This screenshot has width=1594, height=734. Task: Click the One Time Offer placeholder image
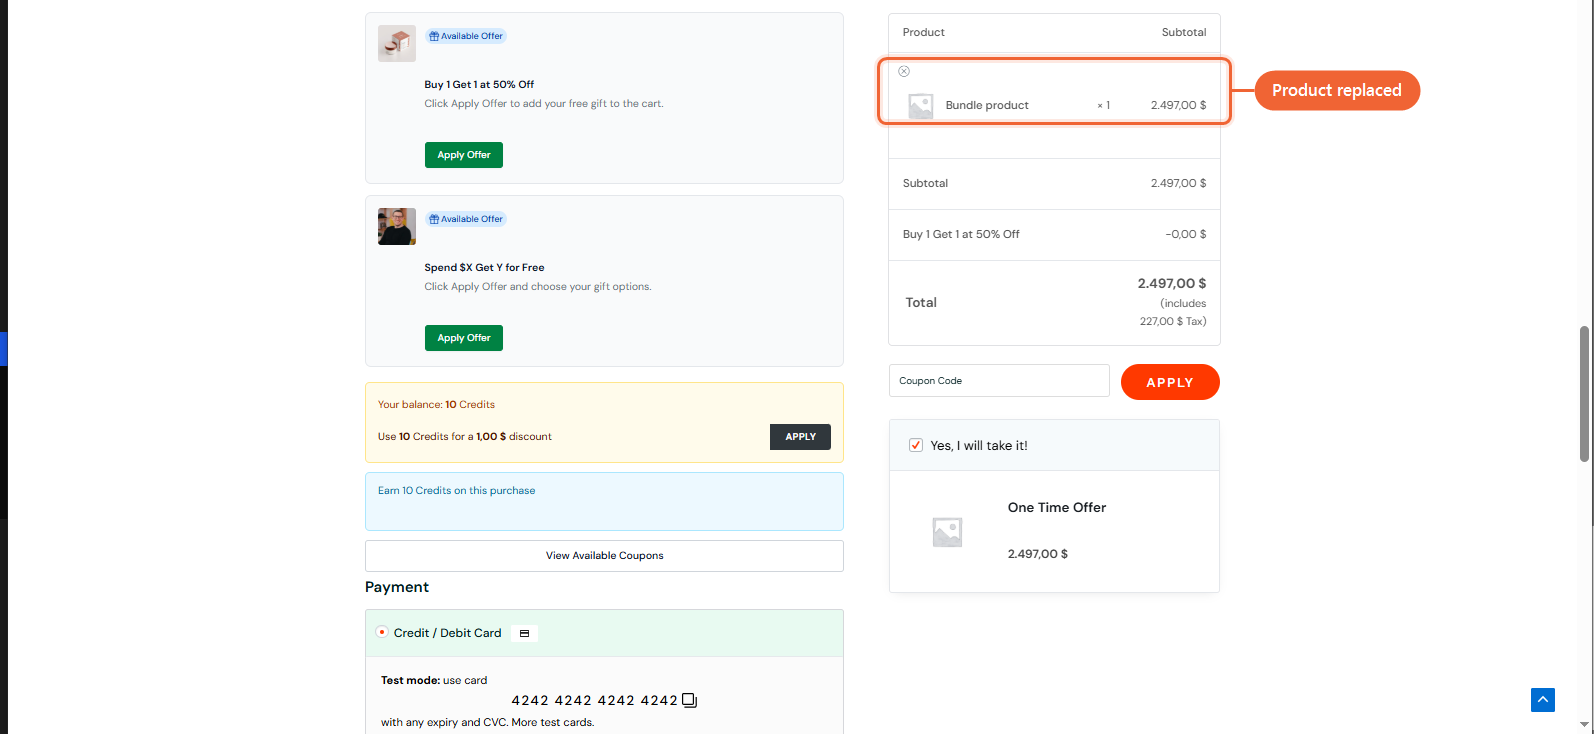(947, 532)
